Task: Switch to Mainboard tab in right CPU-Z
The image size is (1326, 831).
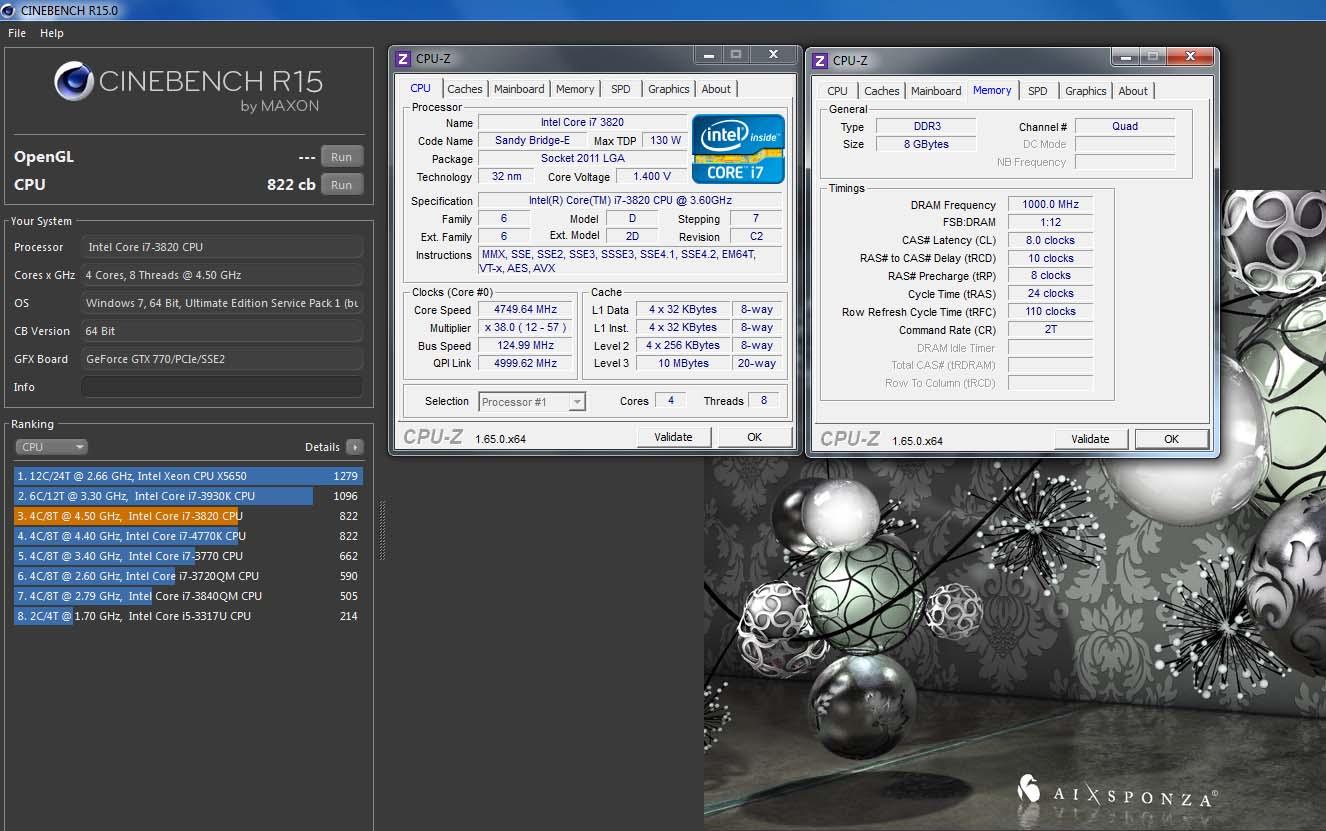Action: [x=936, y=91]
